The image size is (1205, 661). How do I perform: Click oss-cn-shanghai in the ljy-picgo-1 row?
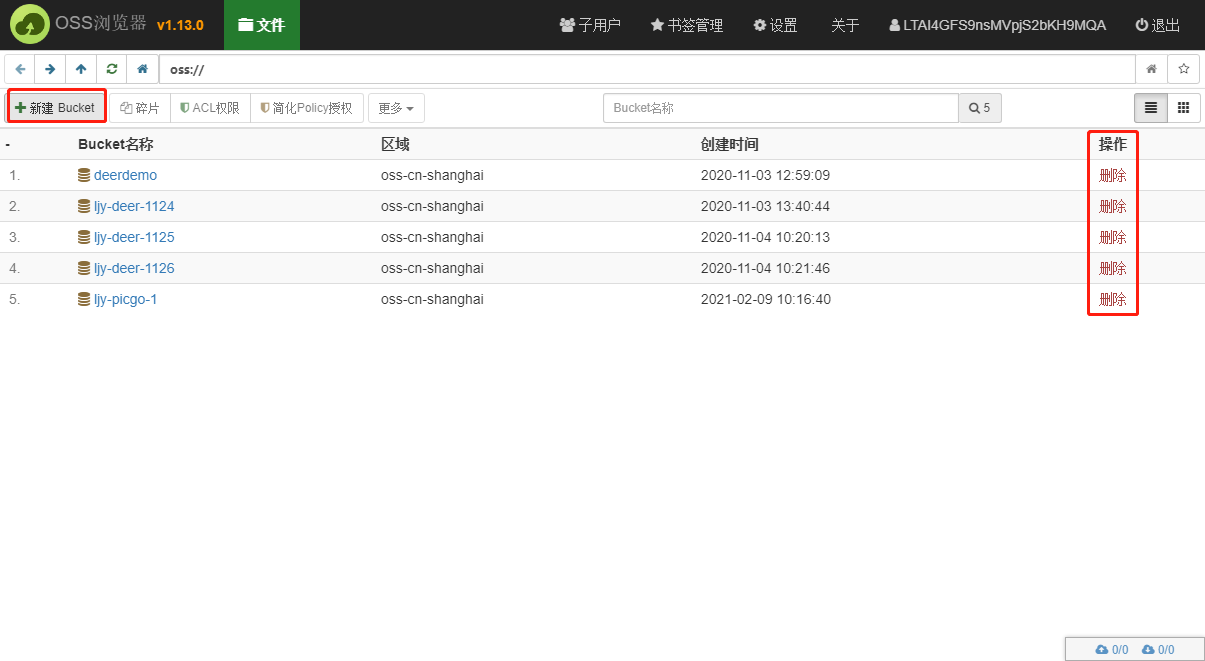[x=432, y=299]
